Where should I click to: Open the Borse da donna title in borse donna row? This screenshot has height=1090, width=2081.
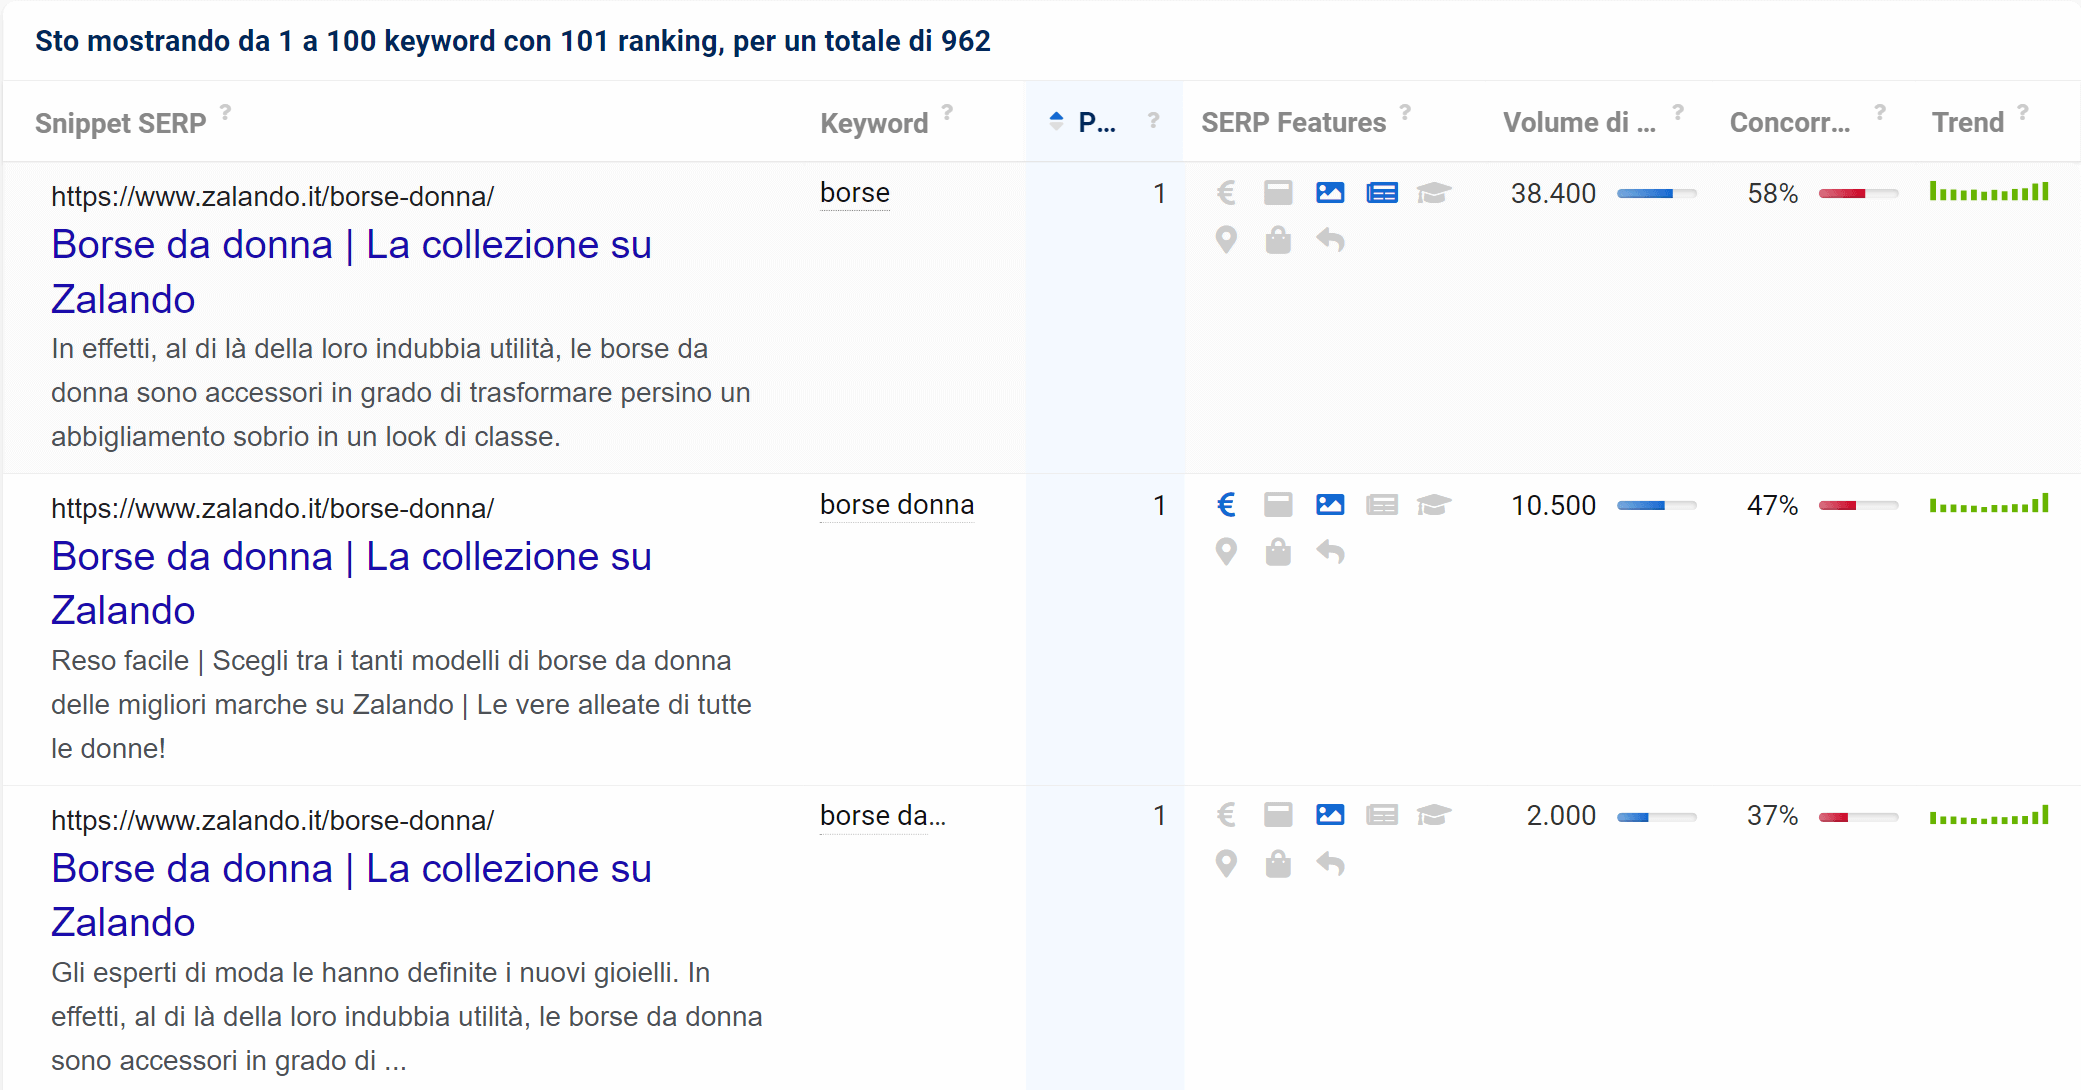pos(351,583)
